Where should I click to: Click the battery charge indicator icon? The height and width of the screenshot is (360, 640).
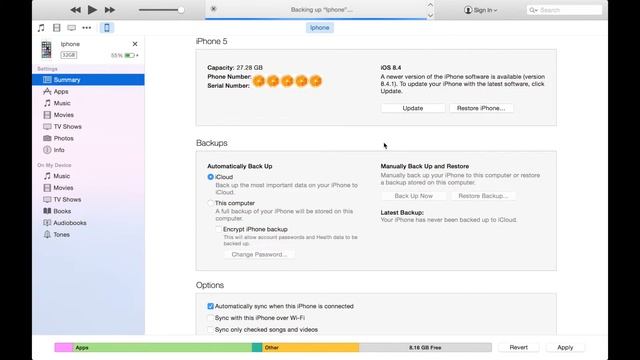pos(129,55)
